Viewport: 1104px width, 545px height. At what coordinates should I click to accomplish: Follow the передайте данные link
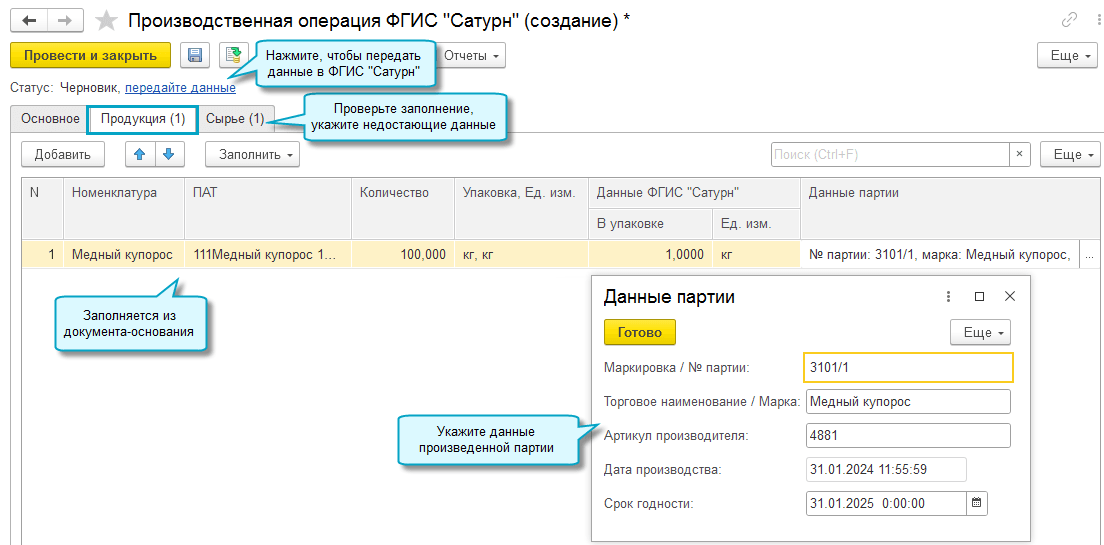click(180, 88)
